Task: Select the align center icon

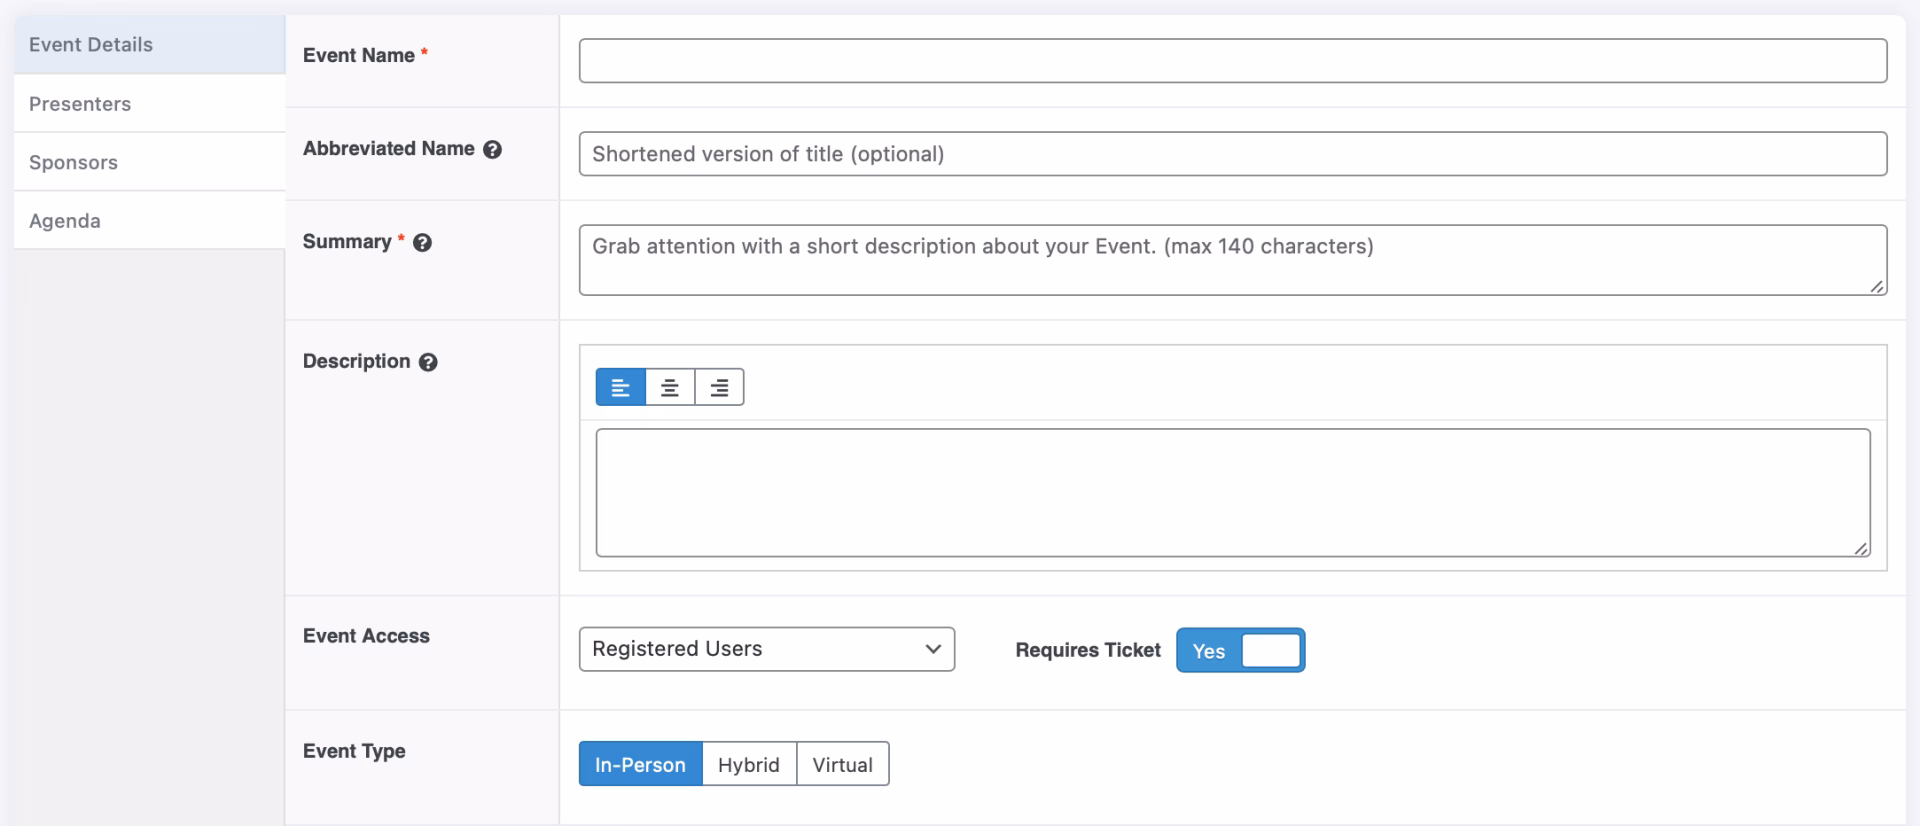Action: click(670, 387)
